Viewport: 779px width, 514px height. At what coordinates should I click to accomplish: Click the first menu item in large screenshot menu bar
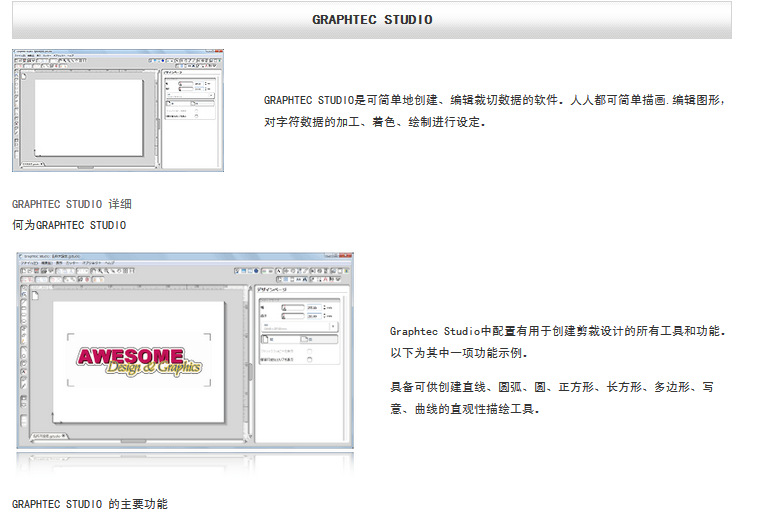pos(29,263)
